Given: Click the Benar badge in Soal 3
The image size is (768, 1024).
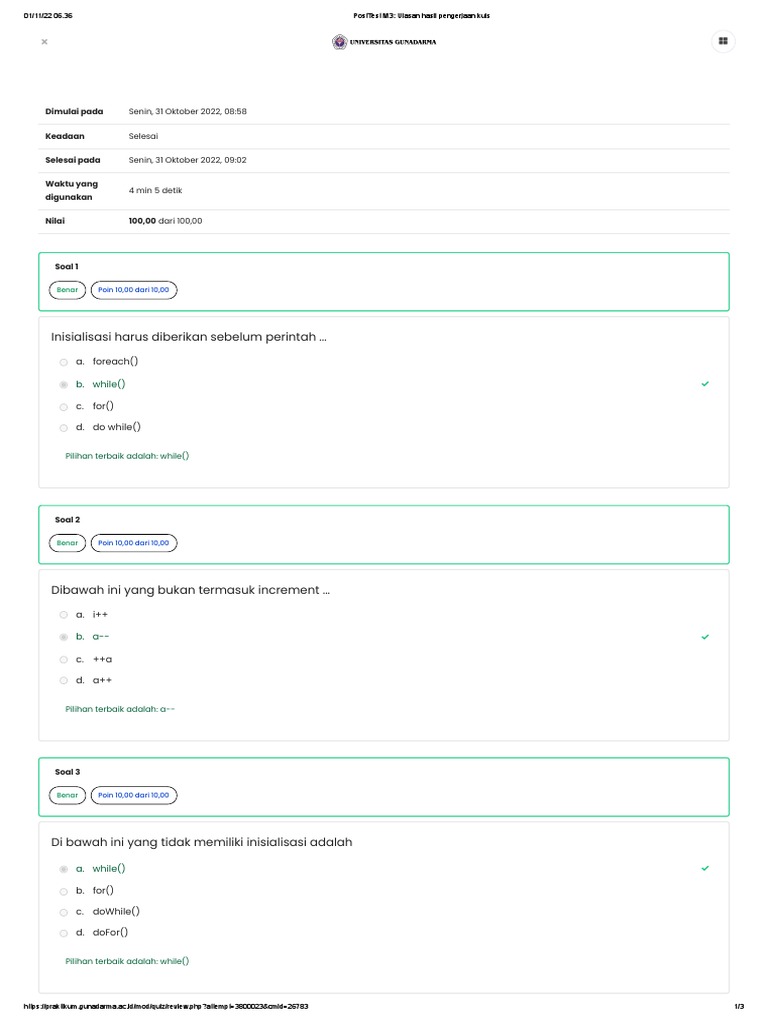Looking at the screenshot, I should [x=67, y=795].
